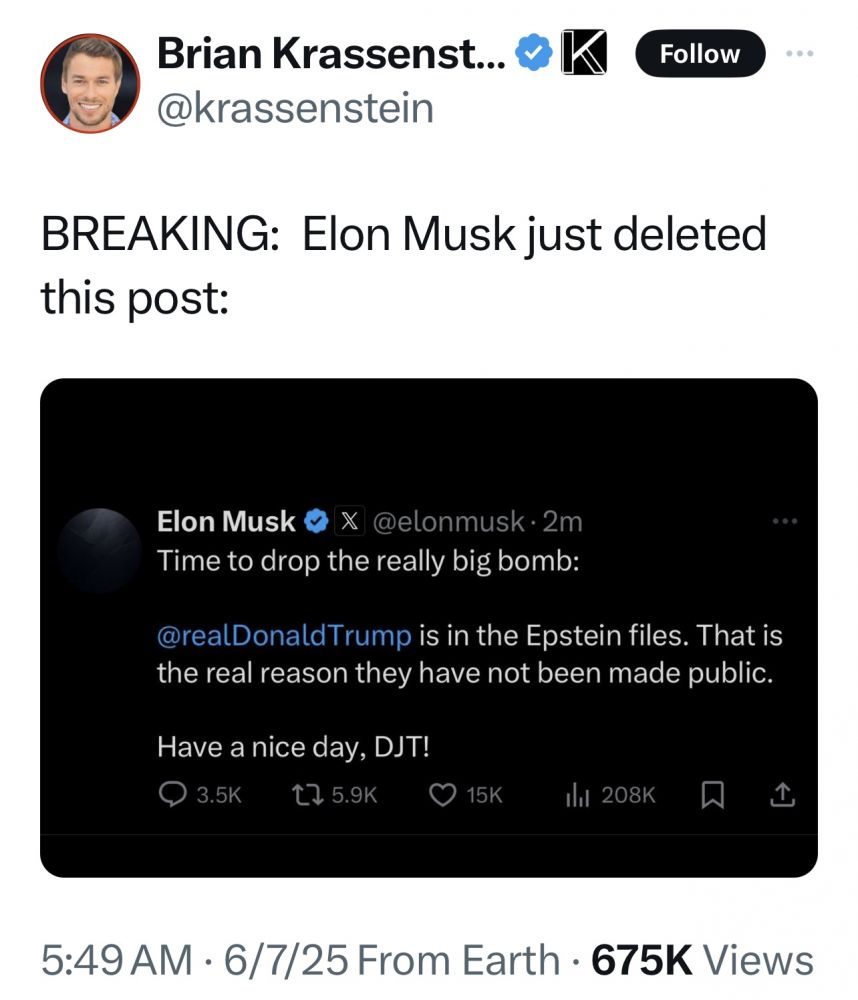Click the dark avatar on the embedded post
The image size is (858, 1000).
point(99,548)
